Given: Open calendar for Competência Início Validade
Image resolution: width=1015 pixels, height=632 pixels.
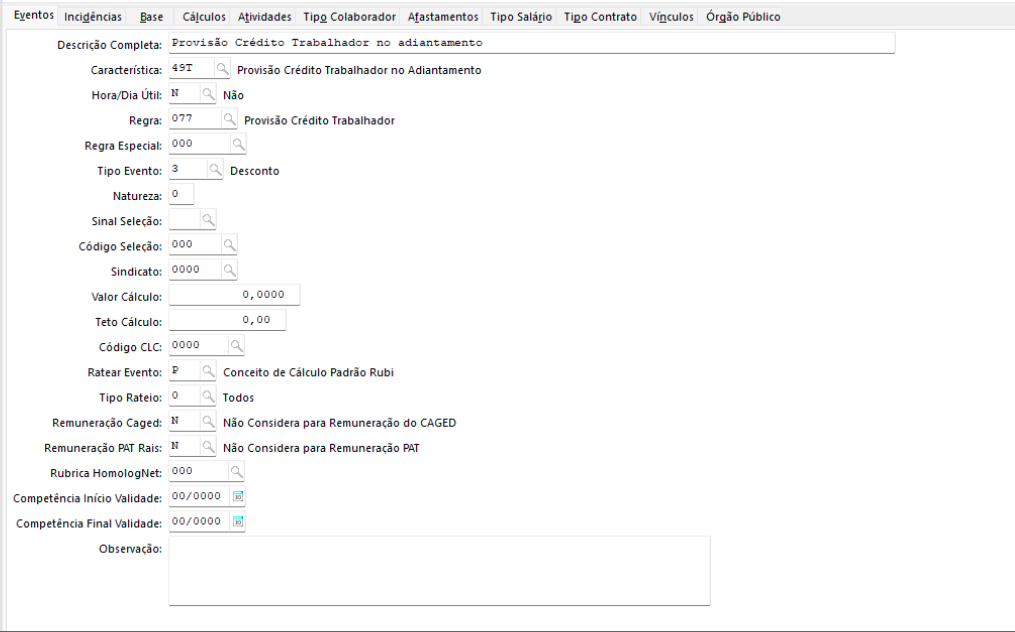Looking at the screenshot, I should click(x=238, y=497).
